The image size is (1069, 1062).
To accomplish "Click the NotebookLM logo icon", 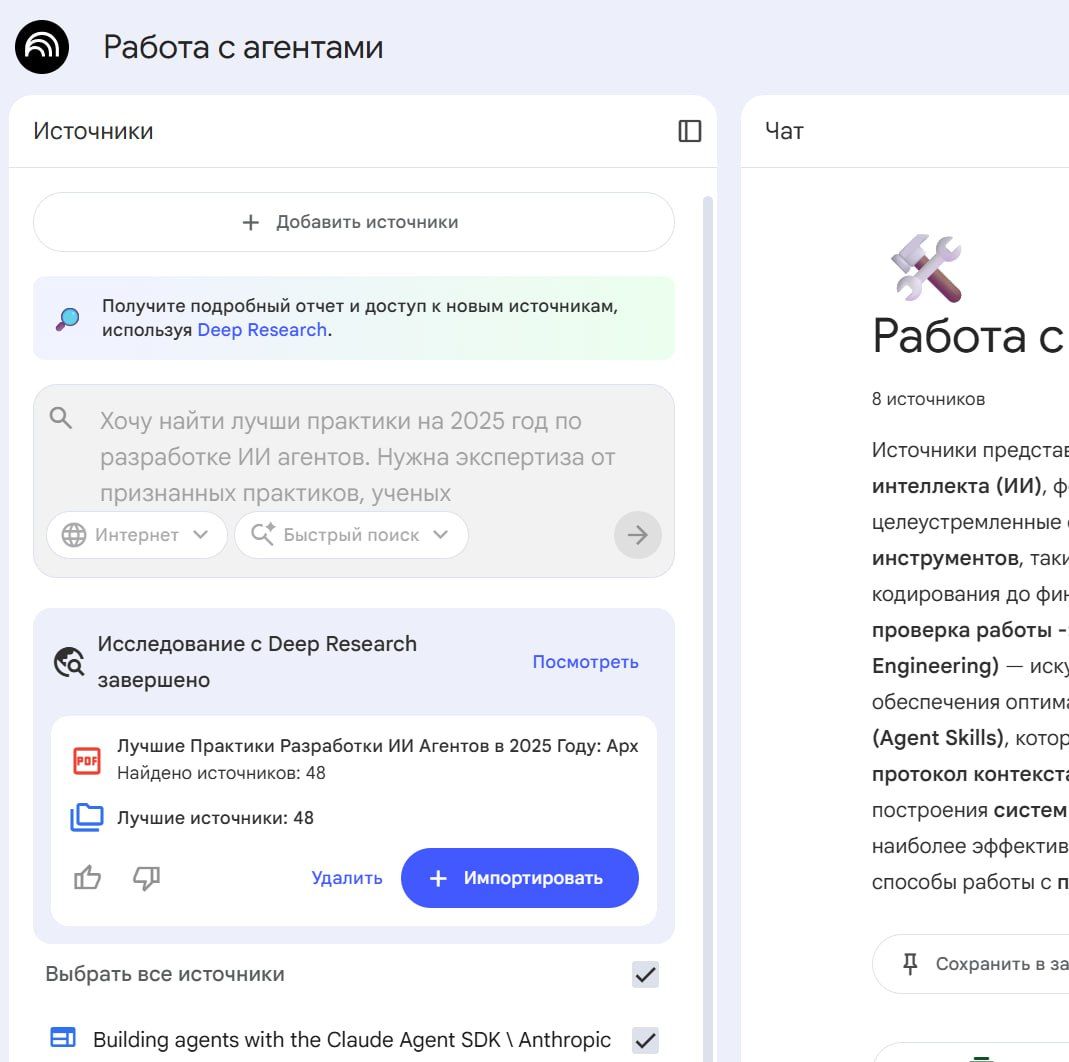I will 42,47.
